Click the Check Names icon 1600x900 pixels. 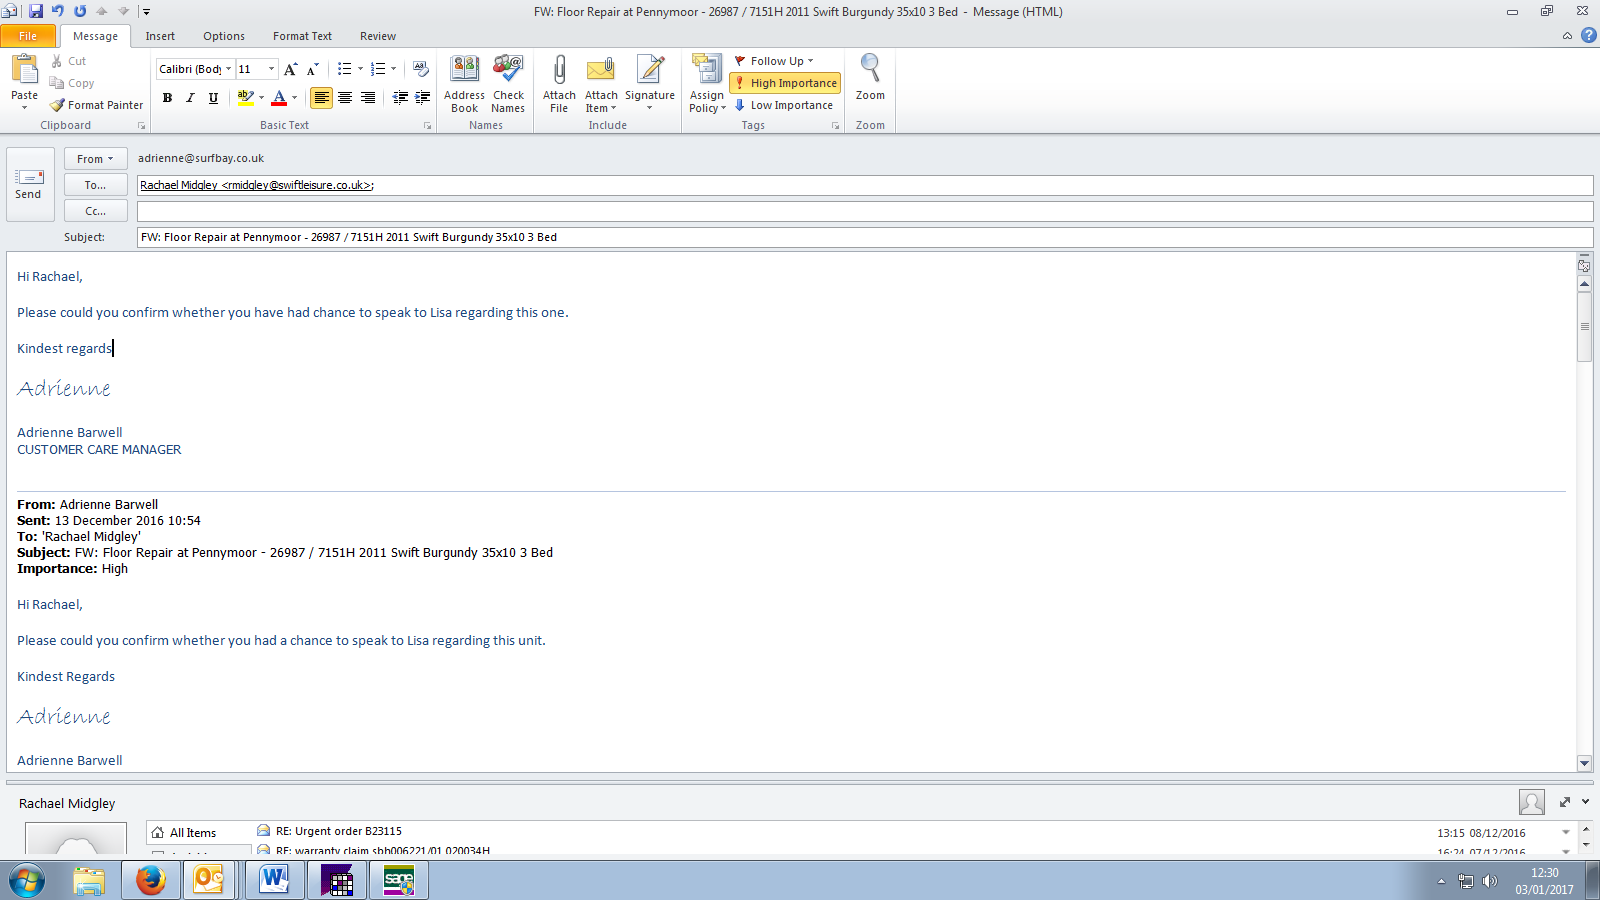pos(508,72)
